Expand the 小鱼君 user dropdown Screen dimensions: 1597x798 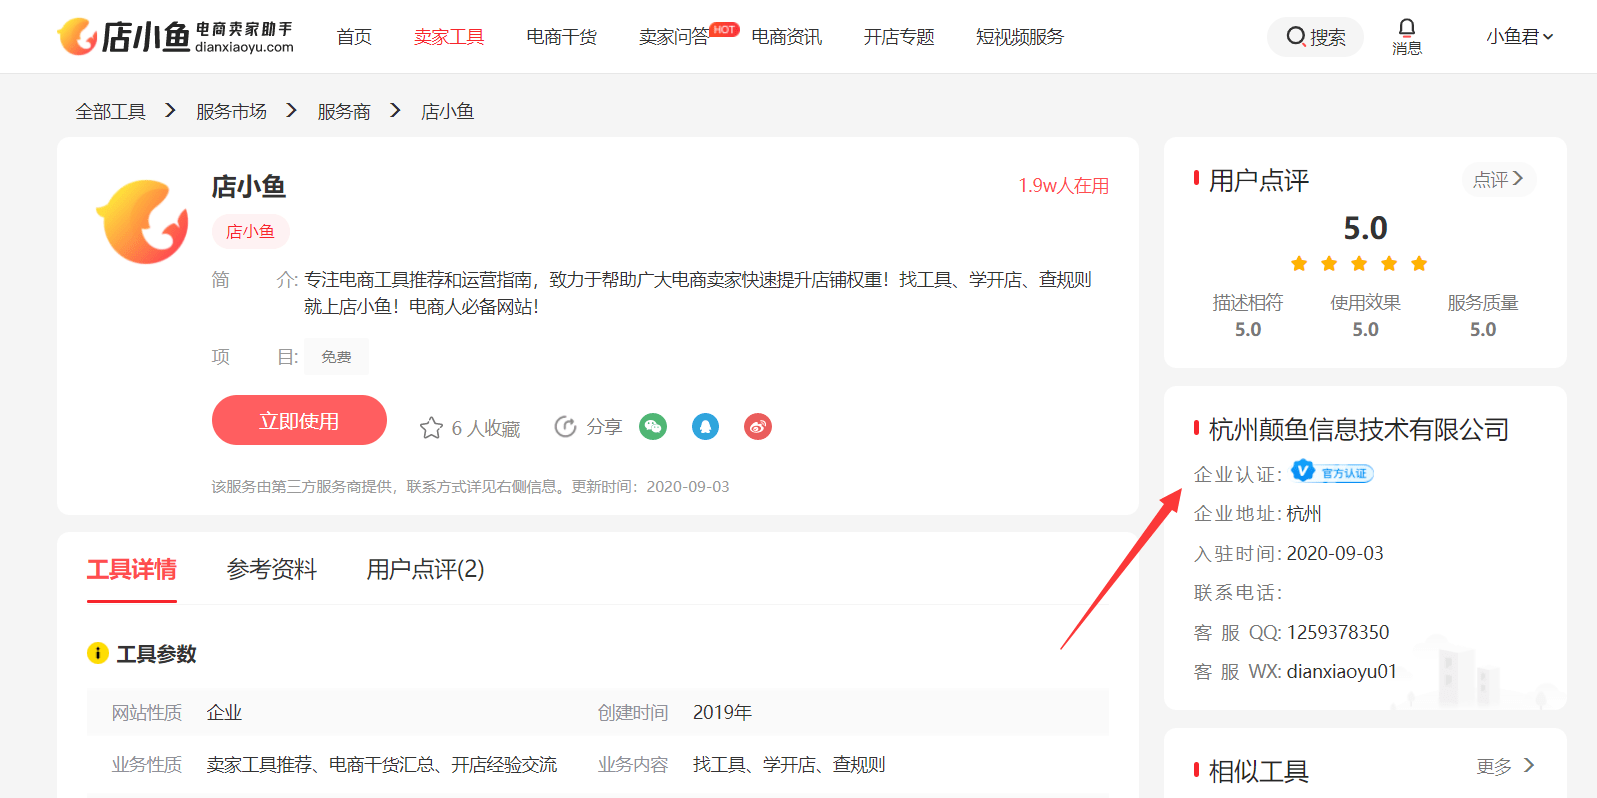click(1518, 37)
